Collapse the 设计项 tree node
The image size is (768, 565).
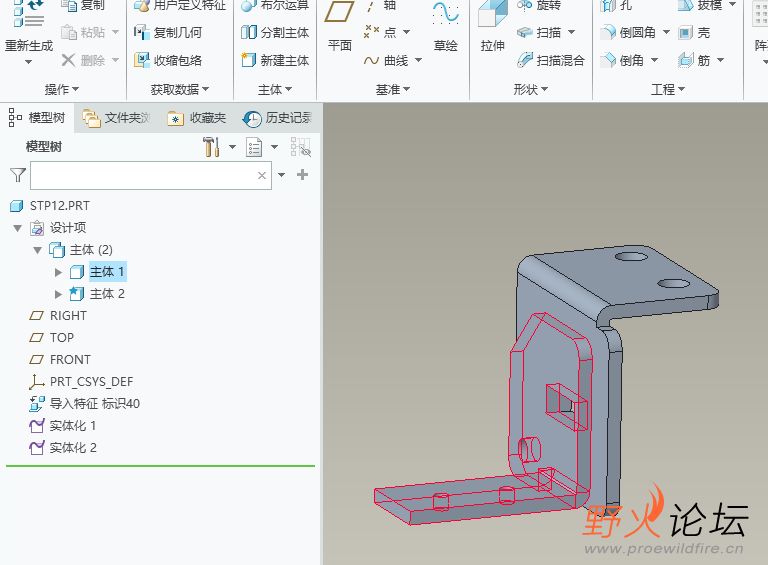[18, 228]
